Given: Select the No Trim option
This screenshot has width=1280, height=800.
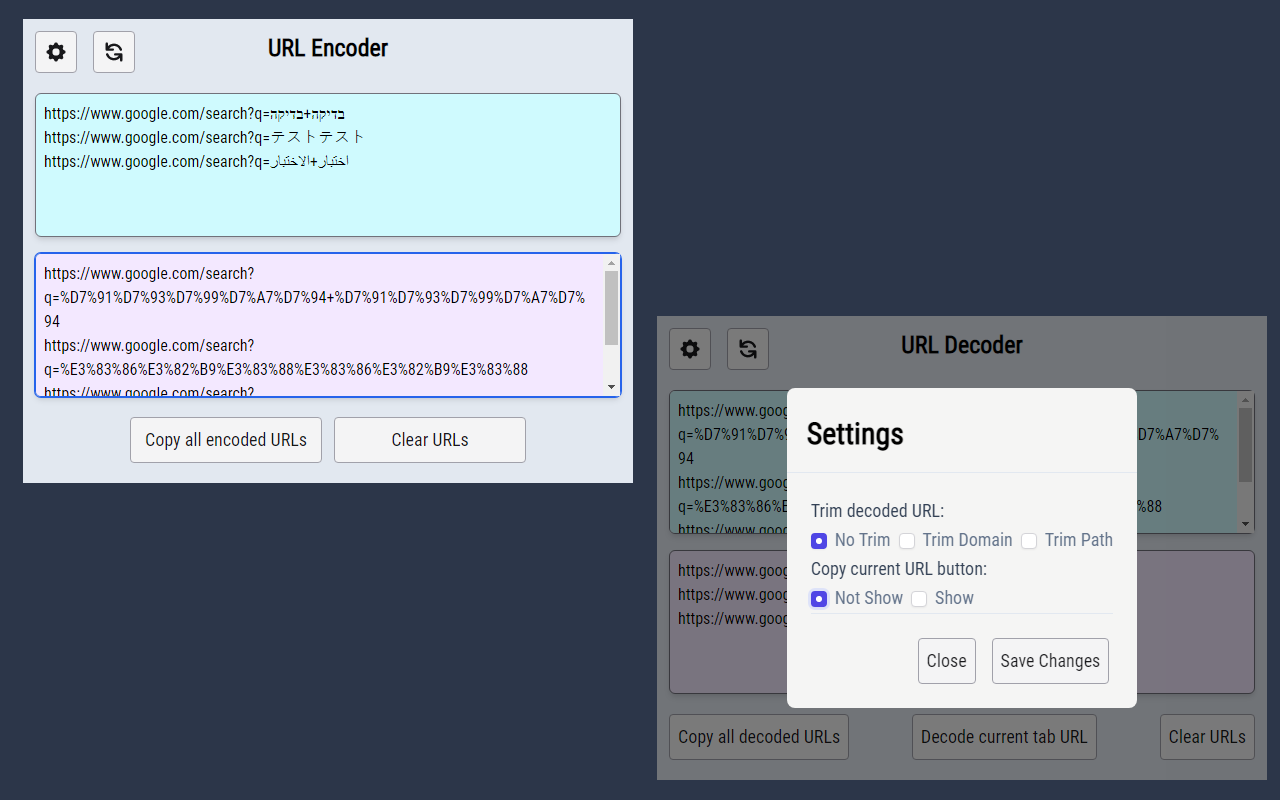Looking at the screenshot, I should click(819, 541).
